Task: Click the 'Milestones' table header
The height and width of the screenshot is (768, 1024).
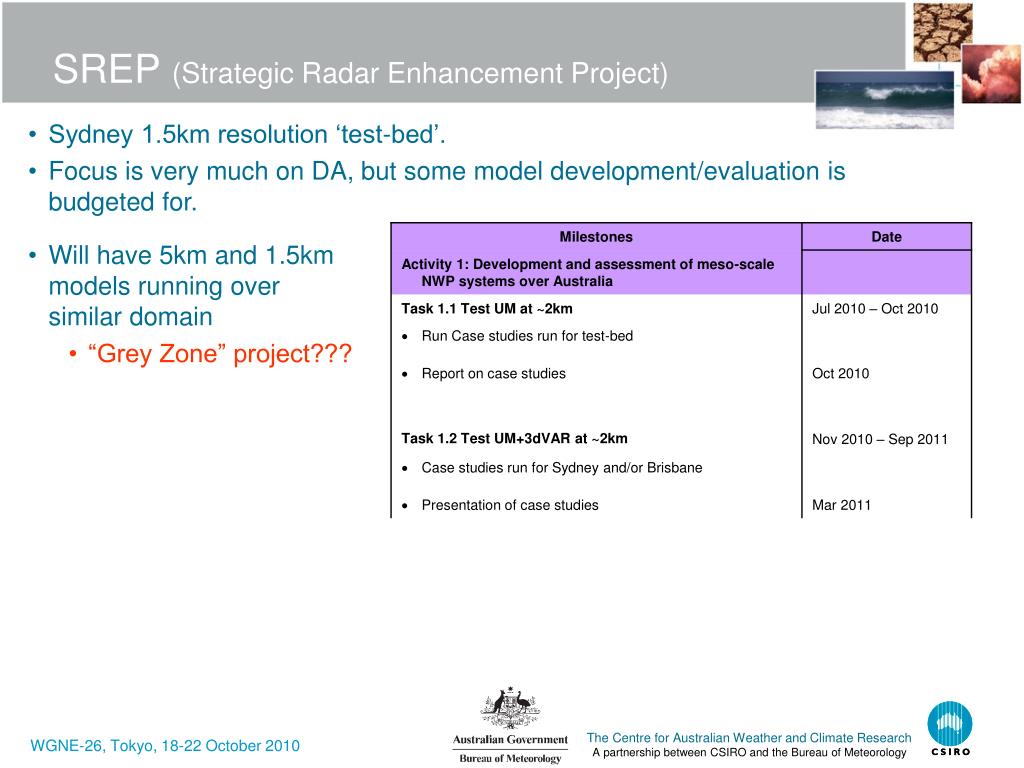Action: [x=596, y=237]
